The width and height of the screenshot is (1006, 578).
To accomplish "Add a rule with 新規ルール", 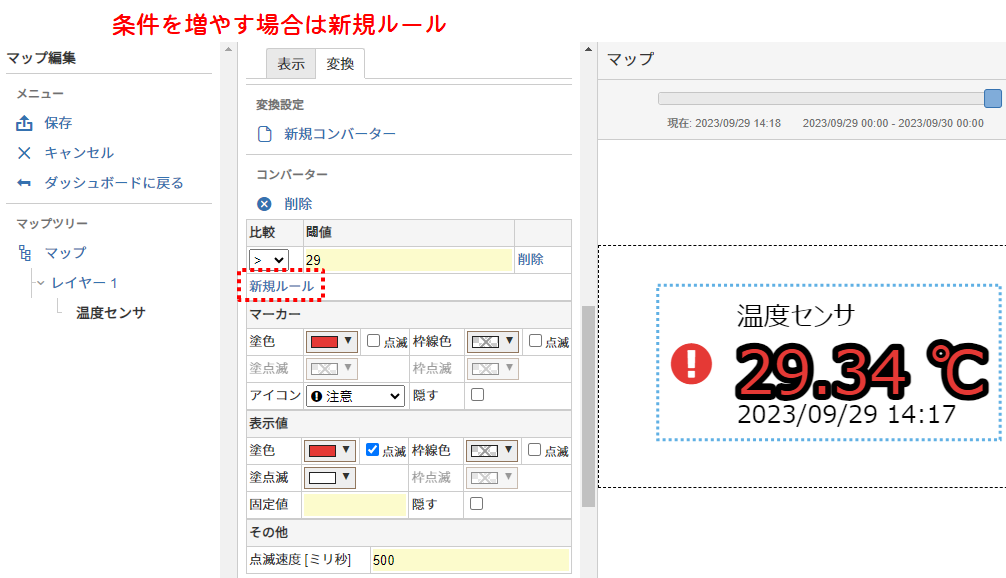I will [282, 286].
